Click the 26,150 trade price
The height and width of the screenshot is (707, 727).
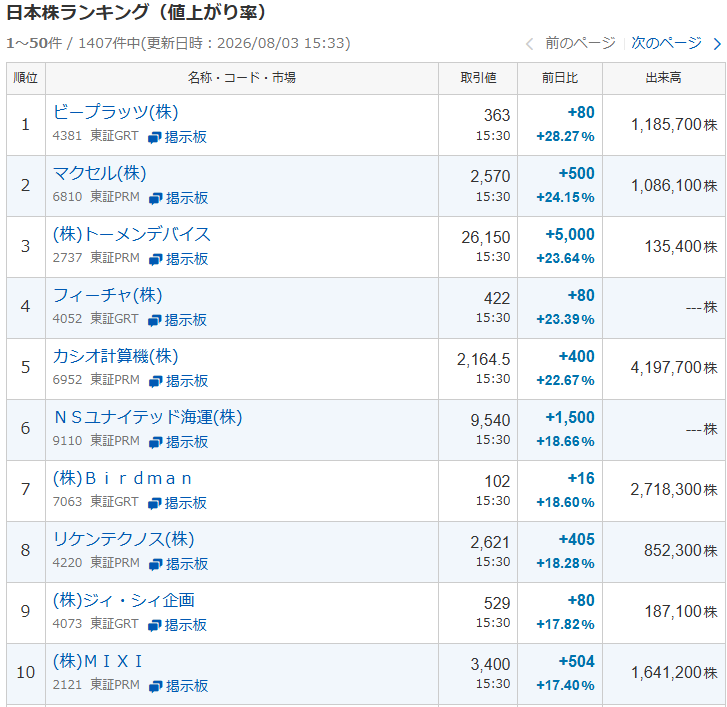tap(485, 237)
